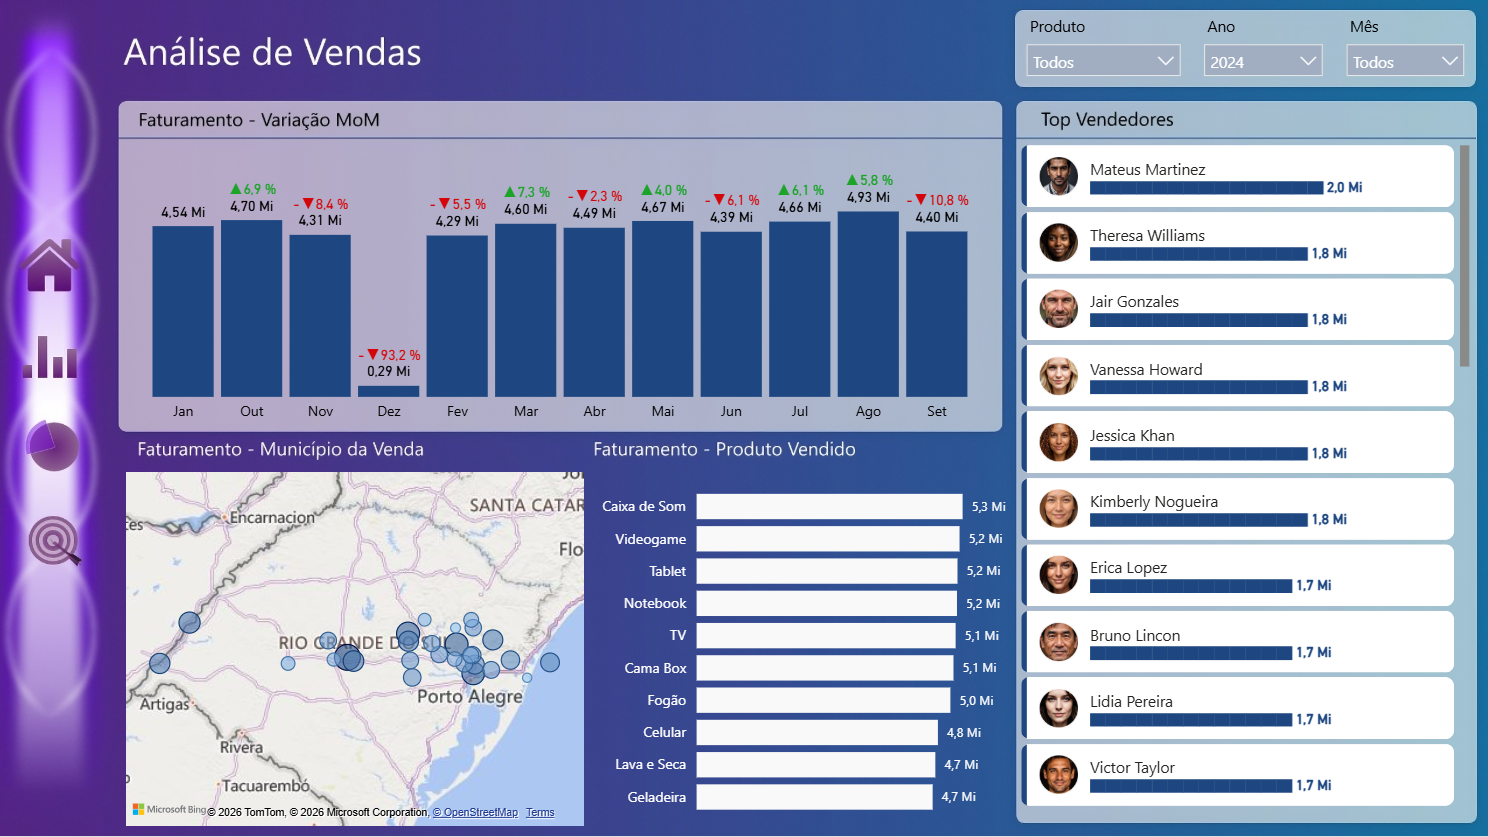The height and width of the screenshot is (837, 1488).
Task: Click Jessica Khan's avatar photo
Action: [x=1058, y=442]
